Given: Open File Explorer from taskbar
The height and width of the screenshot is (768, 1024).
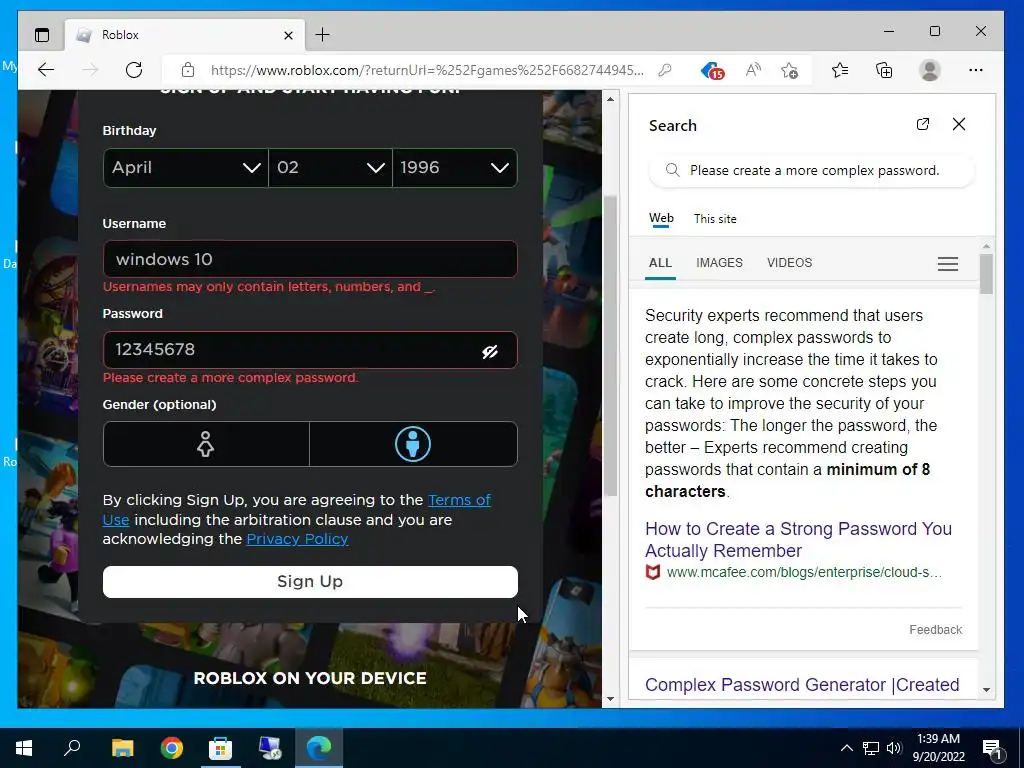Looking at the screenshot, I should pos(122,748).
